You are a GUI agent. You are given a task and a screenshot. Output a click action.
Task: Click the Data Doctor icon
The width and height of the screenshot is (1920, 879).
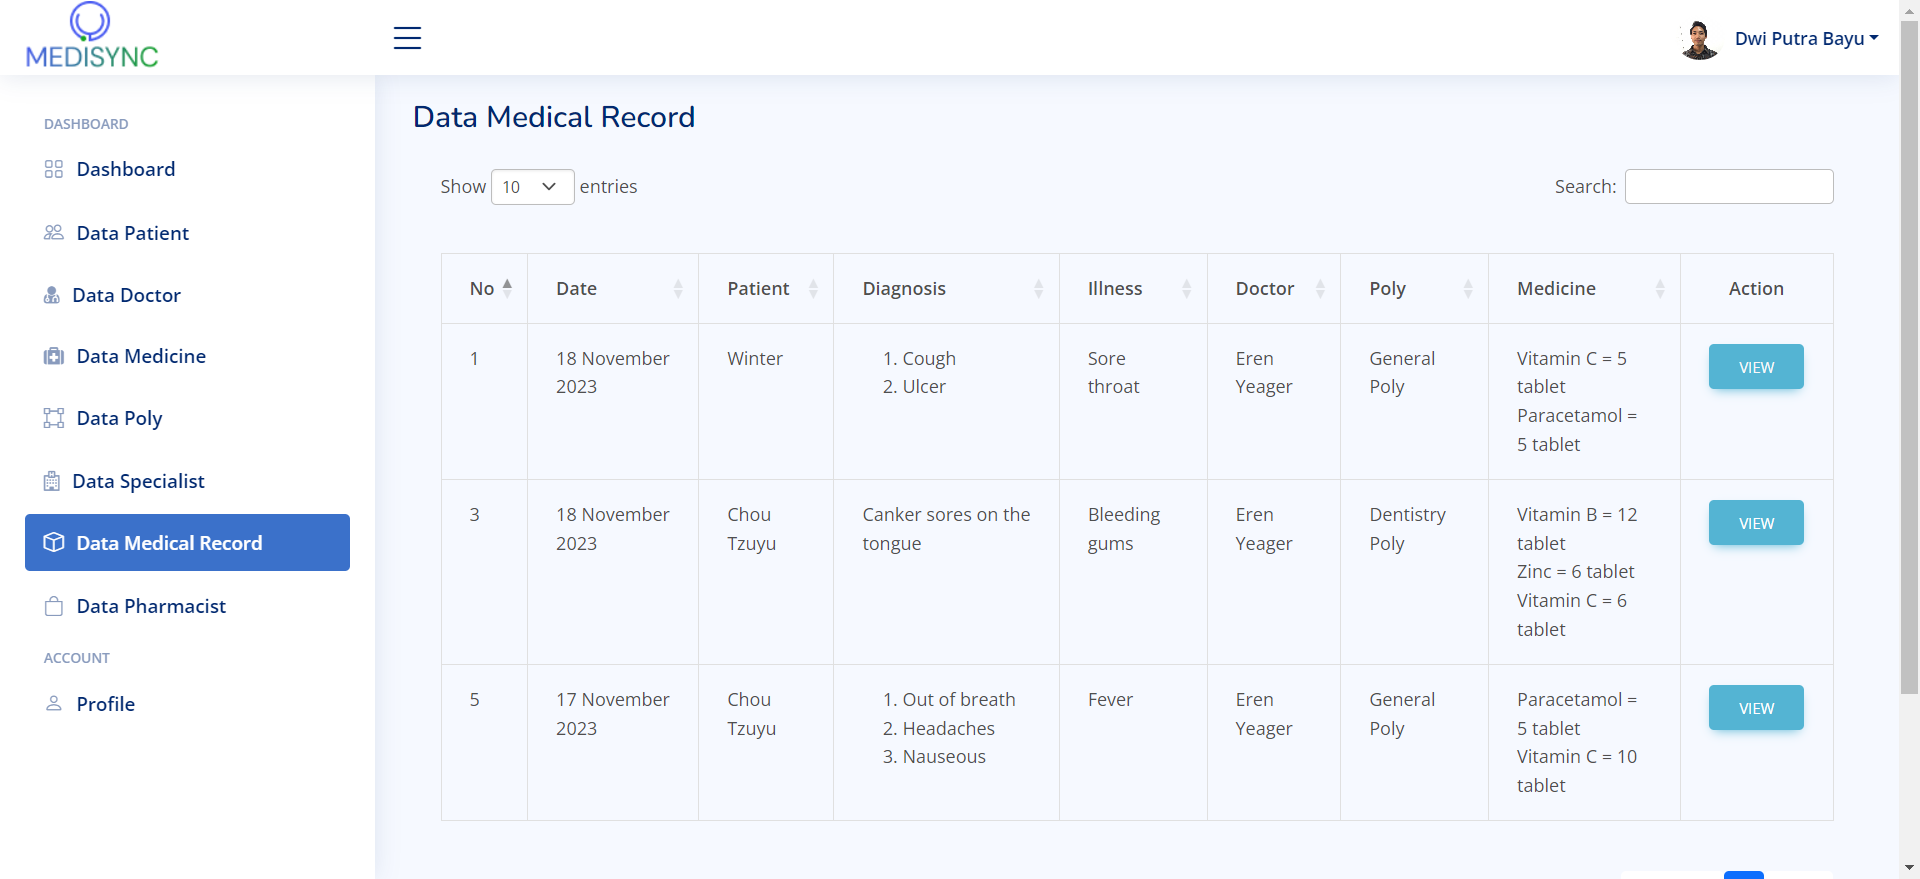[52, 295]
